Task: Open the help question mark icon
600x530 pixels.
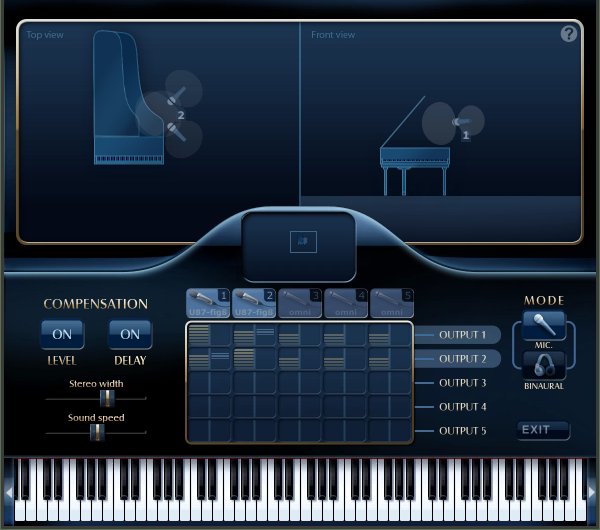Action: 569,34
